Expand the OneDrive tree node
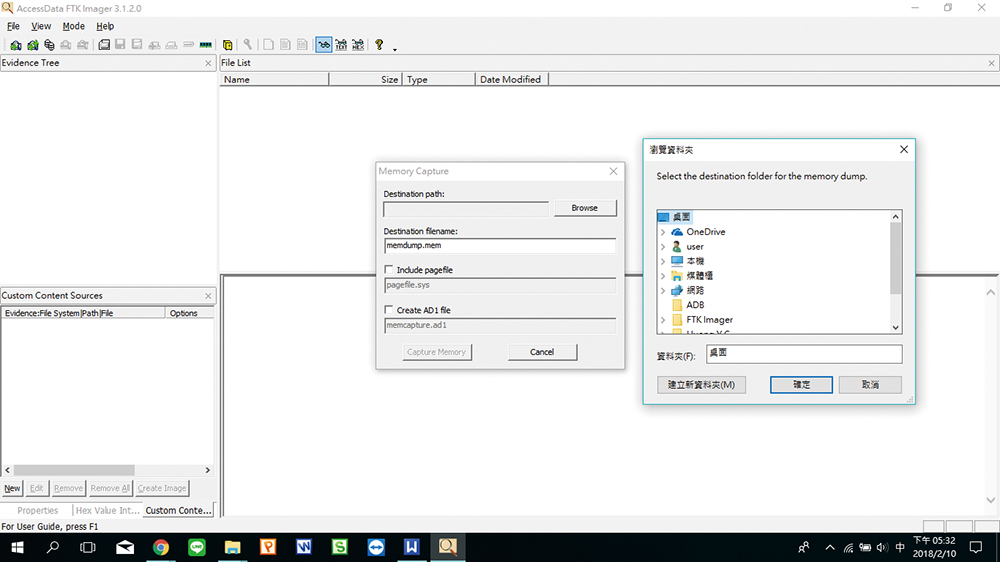1000x562 pixels. pyautogui.click(x=663, y=232)
